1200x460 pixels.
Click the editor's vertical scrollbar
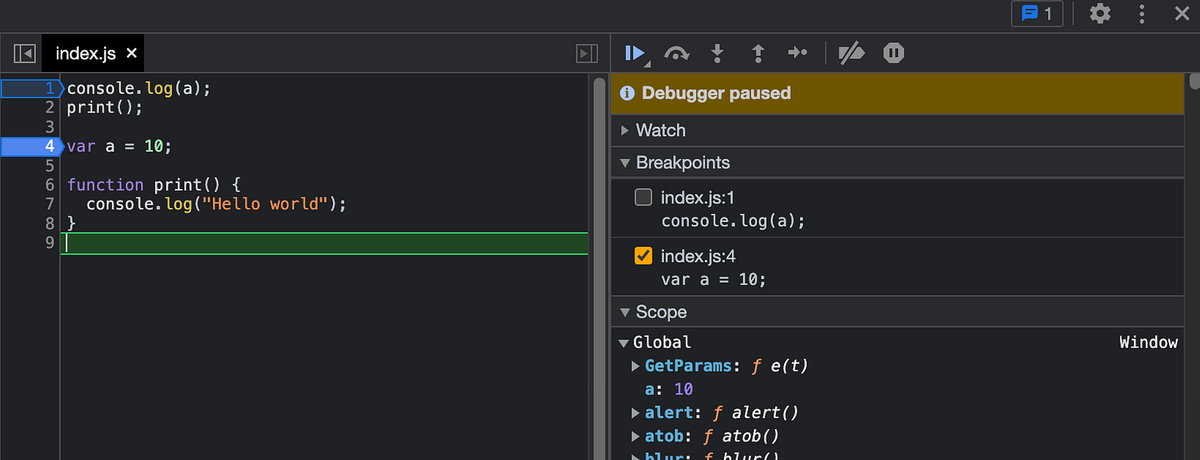599,268
